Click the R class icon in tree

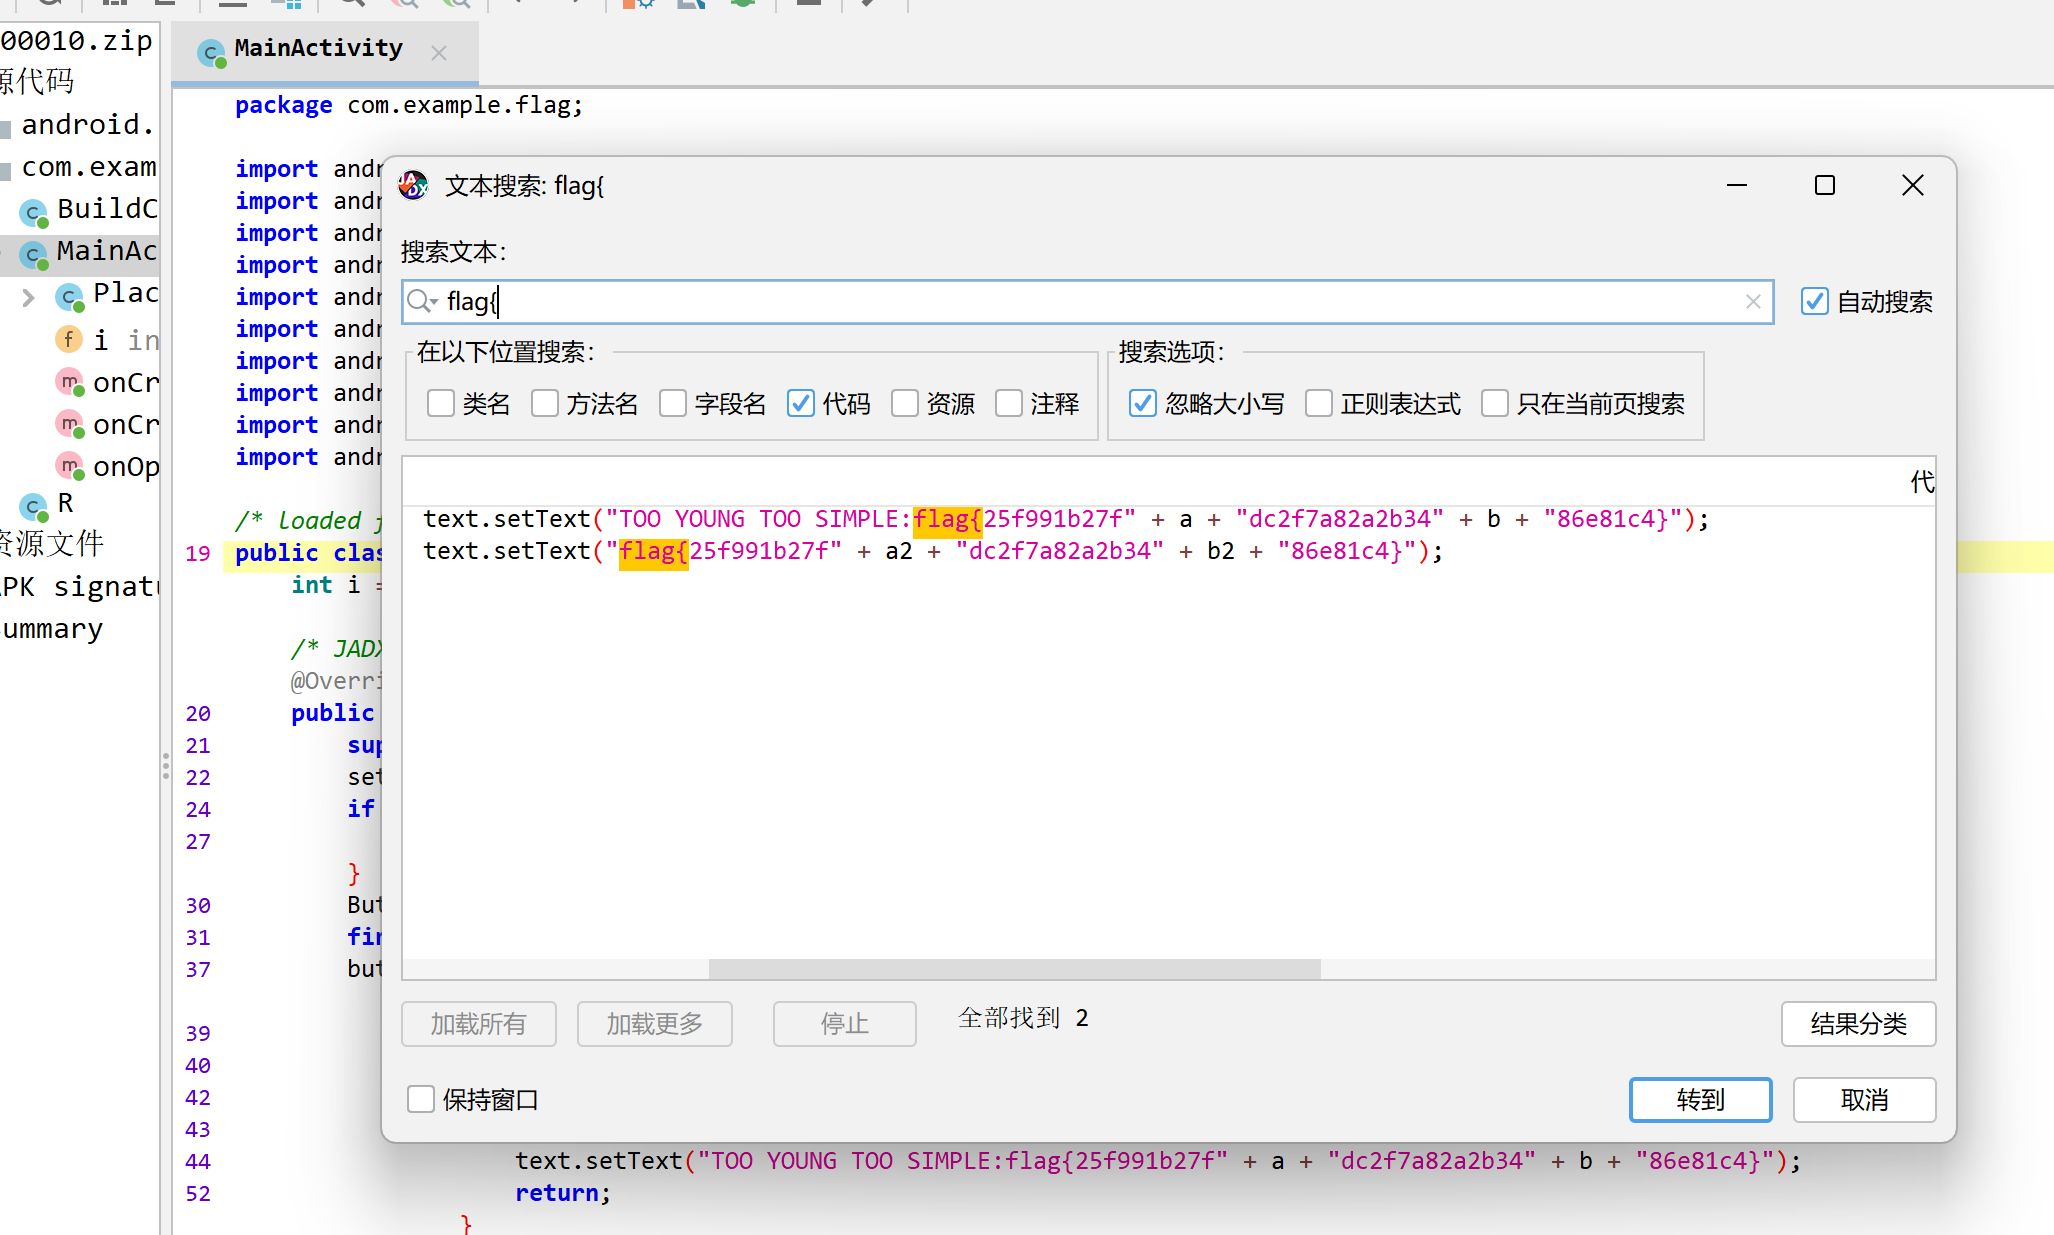click(x=34, y=506)
